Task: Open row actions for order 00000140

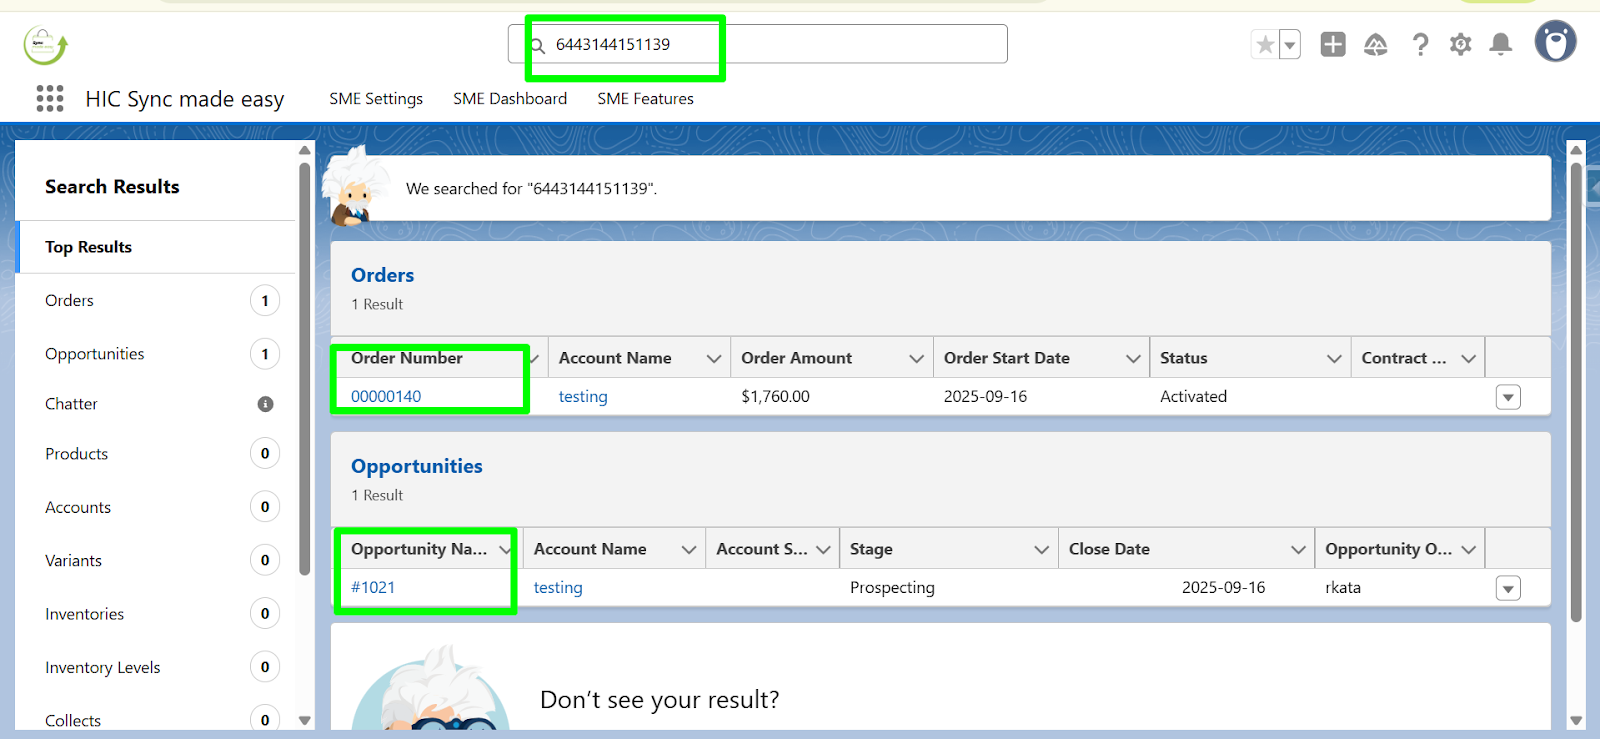Action: tap(1508, 397)
